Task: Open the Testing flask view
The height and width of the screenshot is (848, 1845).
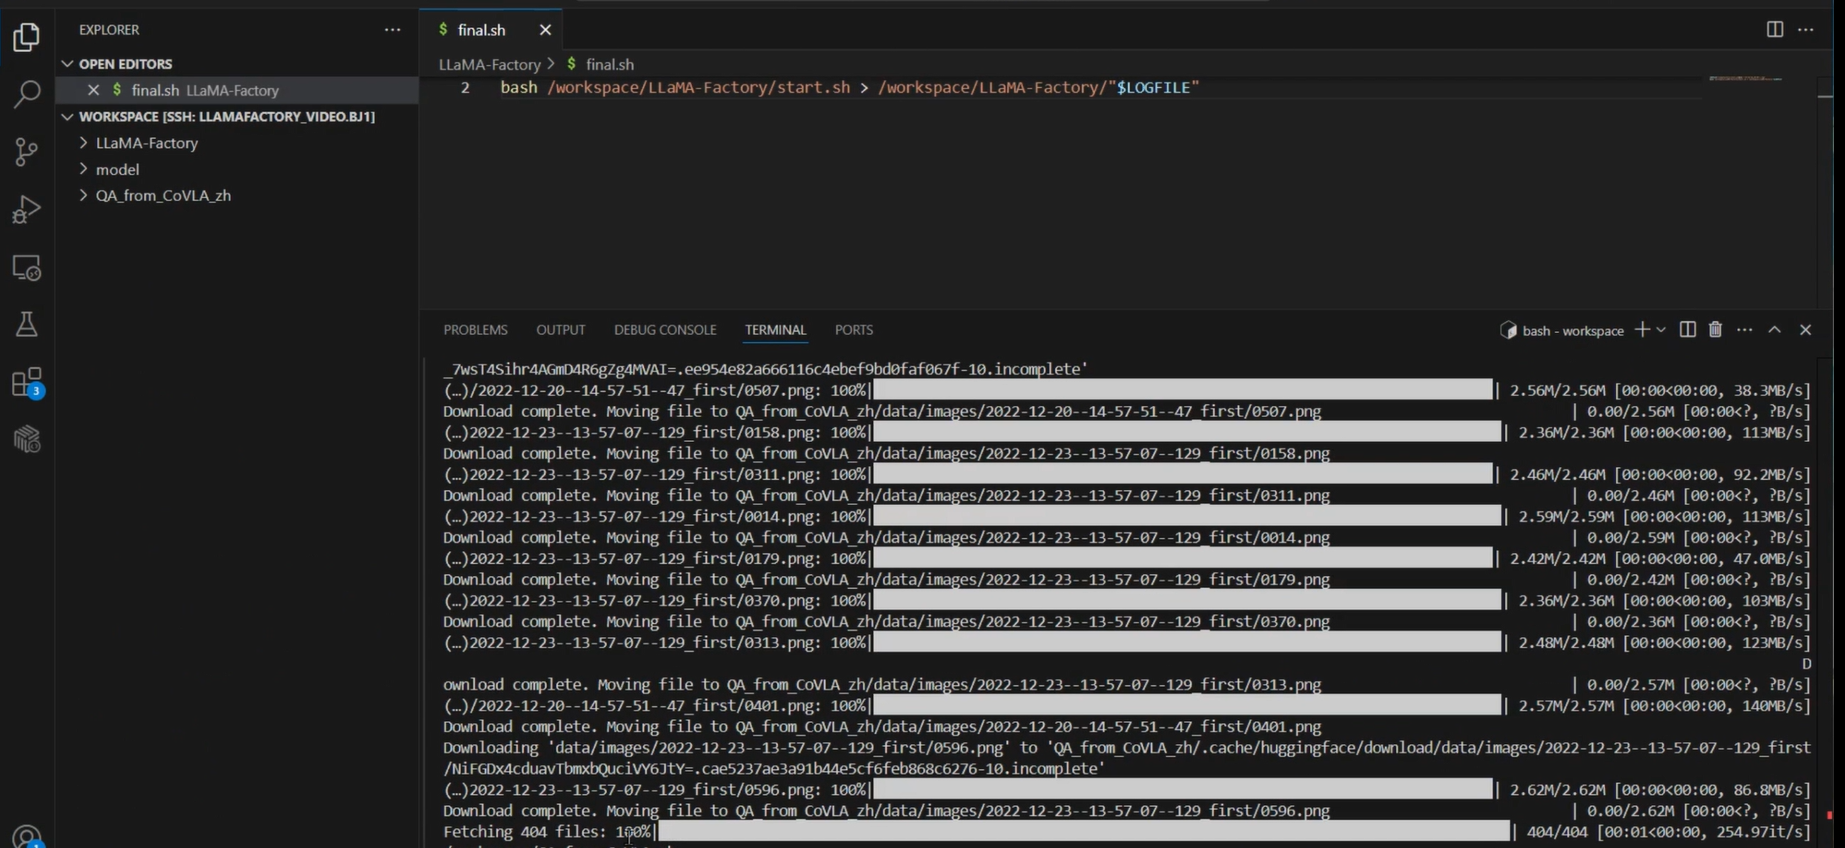Action: pyautogui.click(x=27, y=324)
